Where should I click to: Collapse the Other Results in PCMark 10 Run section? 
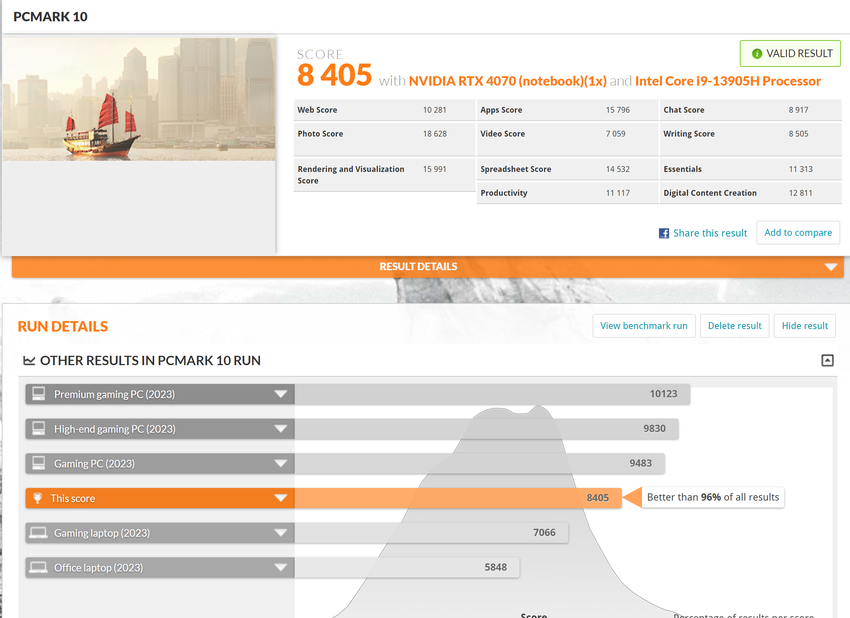[x=827, y=360]
